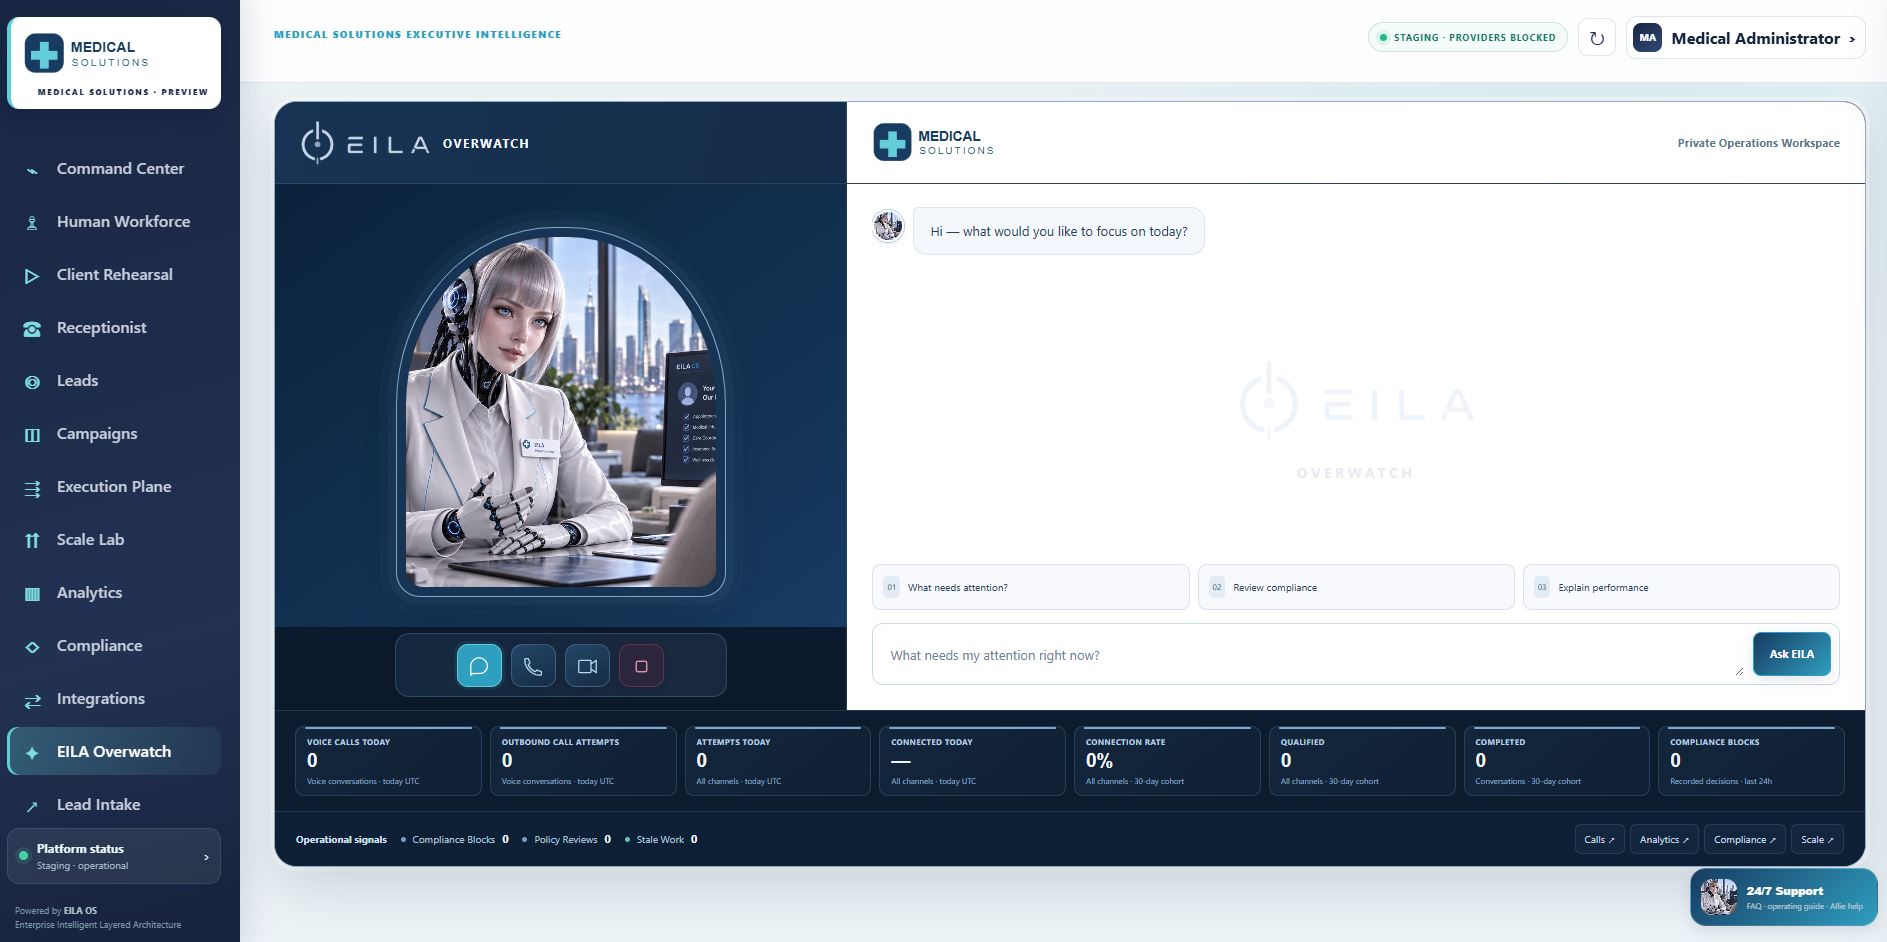The height and width of the screenshot is (942, 1887).
Task: Stop the session with the square stop icon
Action: pos(641,666)
